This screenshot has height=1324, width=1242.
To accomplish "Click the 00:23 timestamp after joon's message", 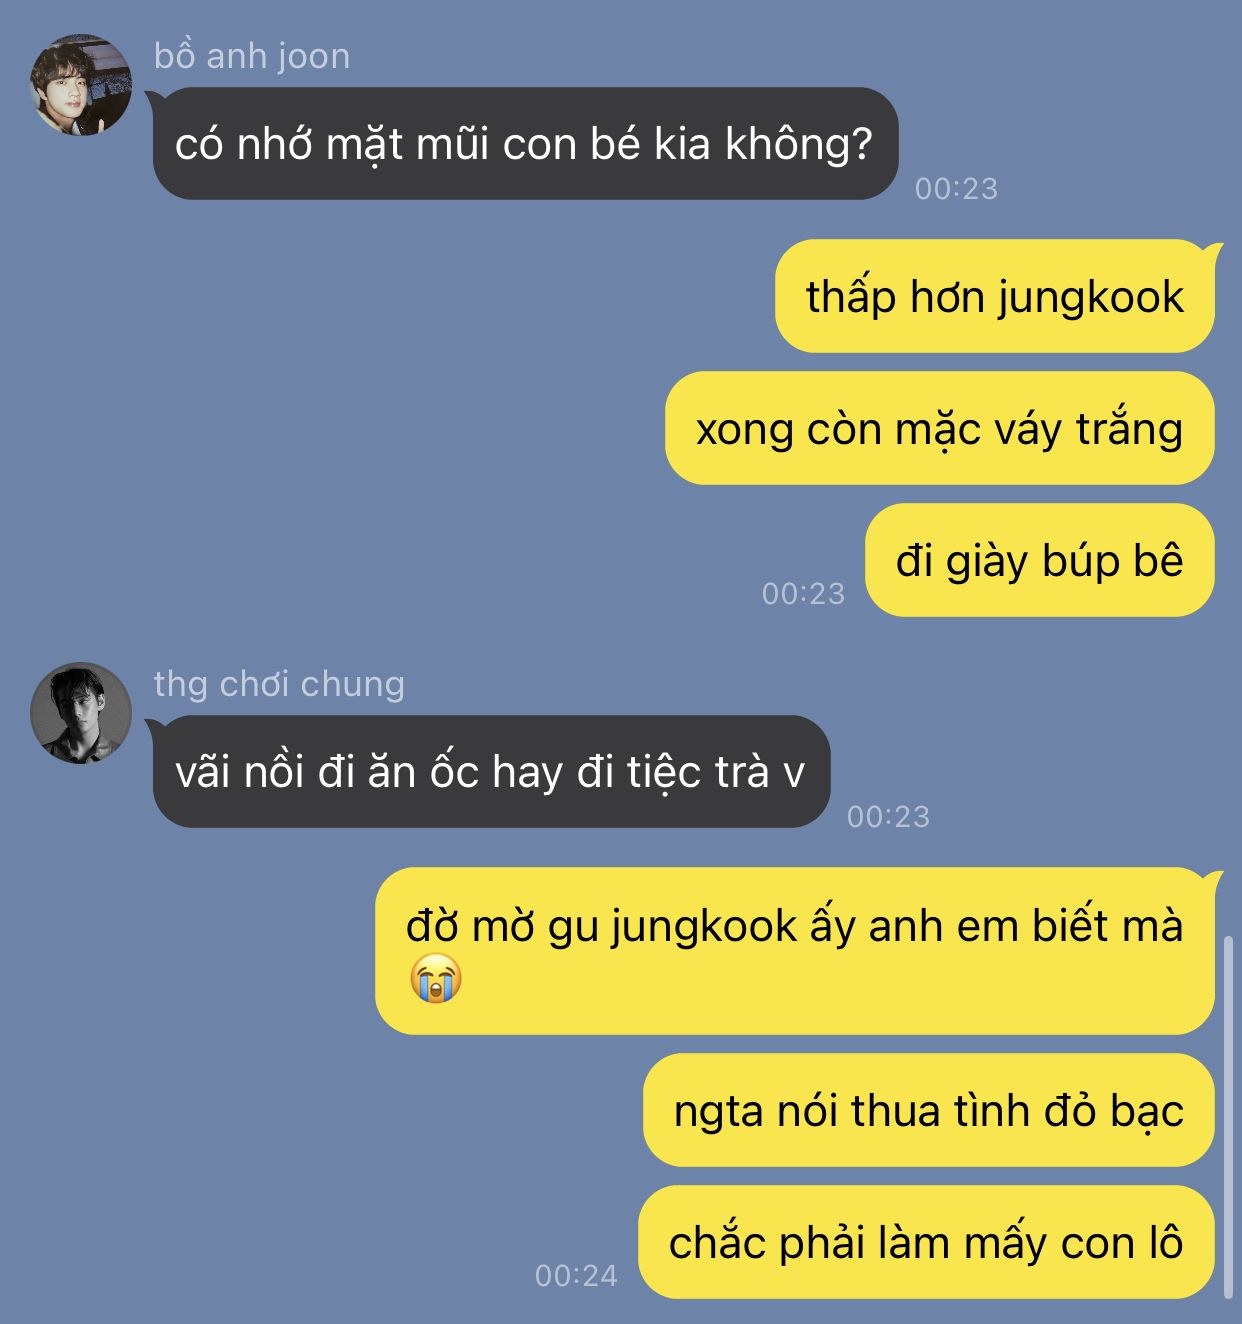I will 957,189.
